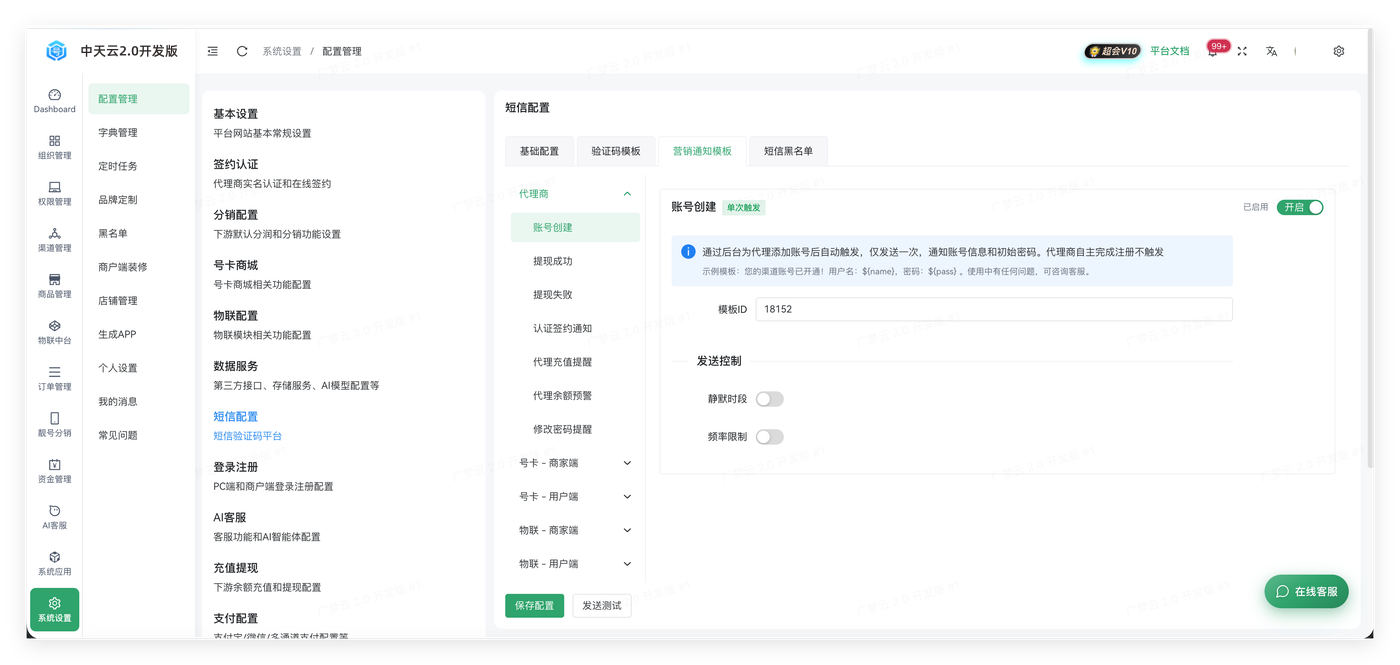Click the 保存配置 button
This screenshot has width=1400, height=665.
(x=534, y=606)
